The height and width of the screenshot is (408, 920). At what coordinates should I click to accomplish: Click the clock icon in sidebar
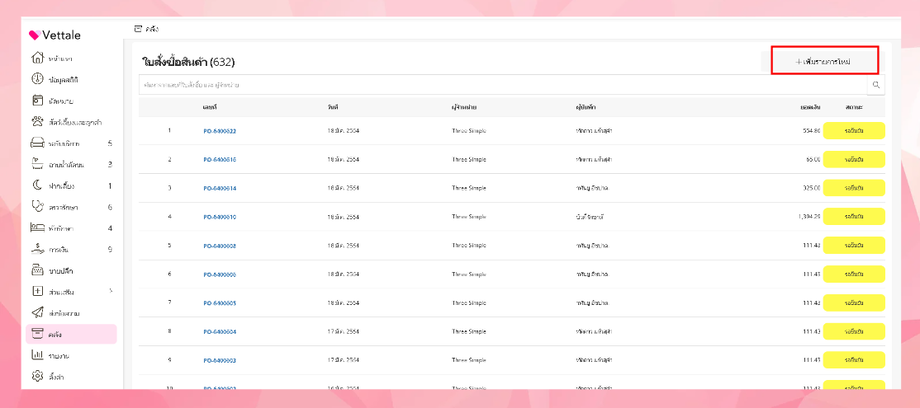click(x=37, y=79)
